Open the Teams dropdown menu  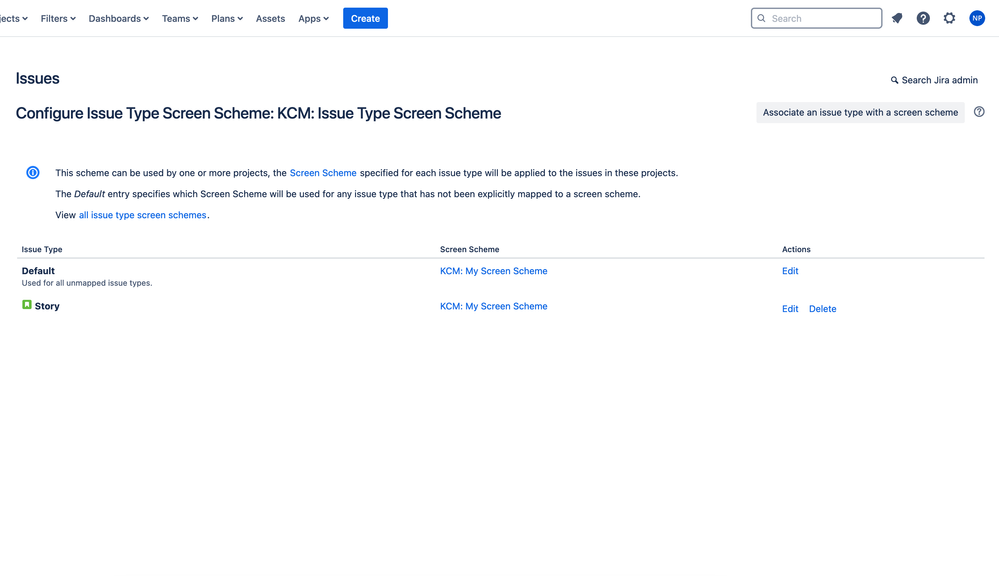179,17
